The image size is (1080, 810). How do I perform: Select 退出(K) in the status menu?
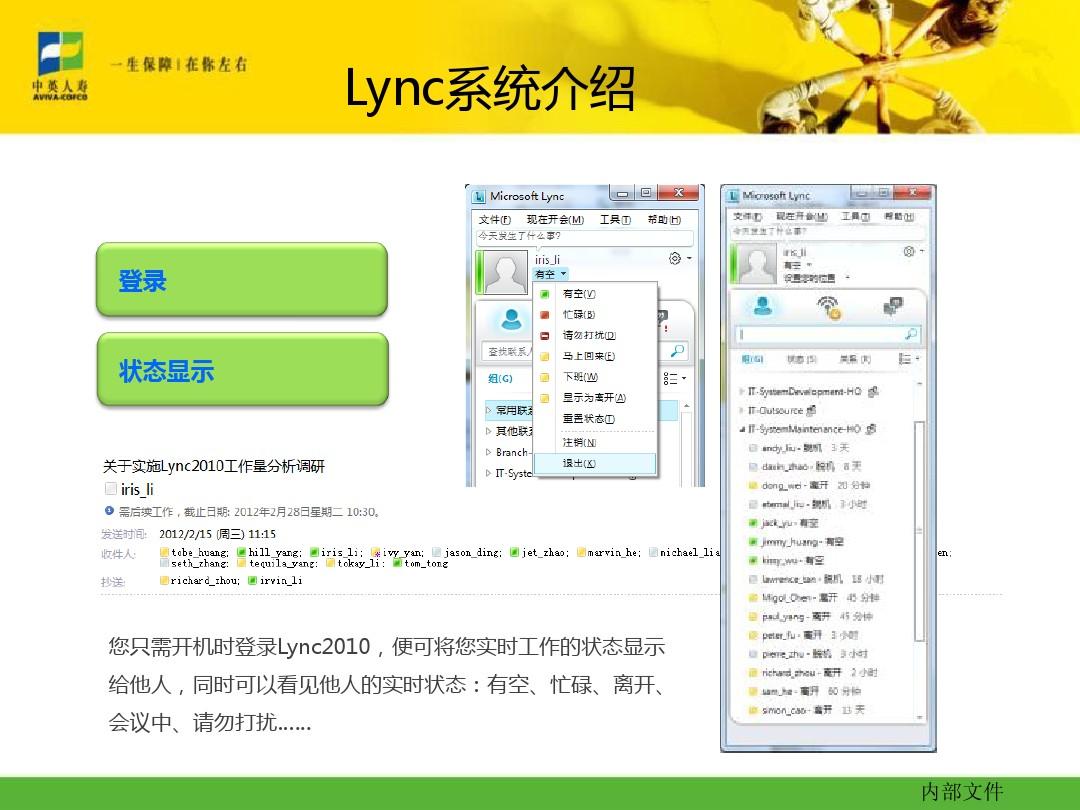(x=595, y=464)
